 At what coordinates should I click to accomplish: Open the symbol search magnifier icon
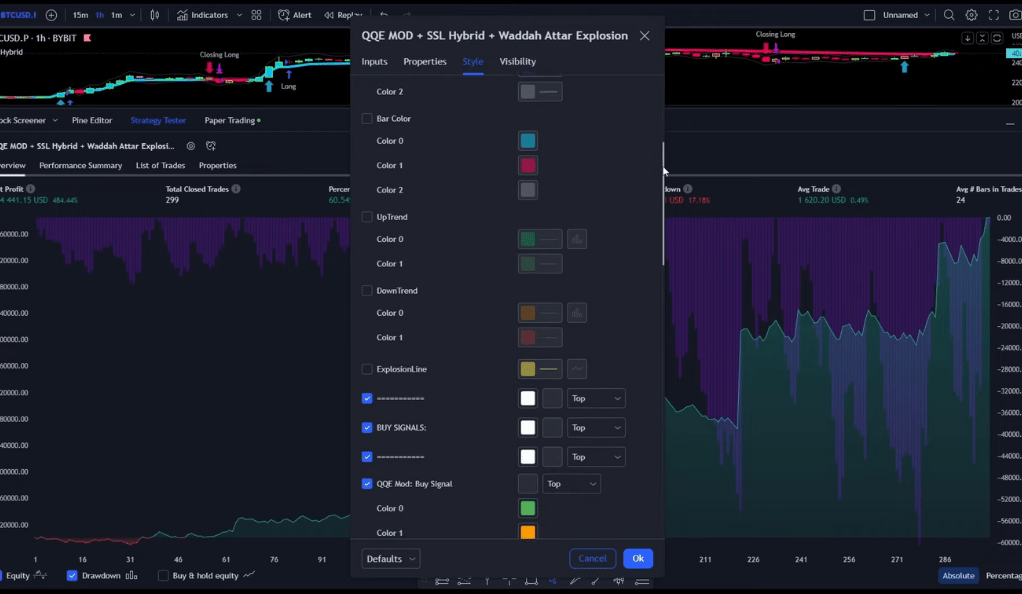coord(949,14)
